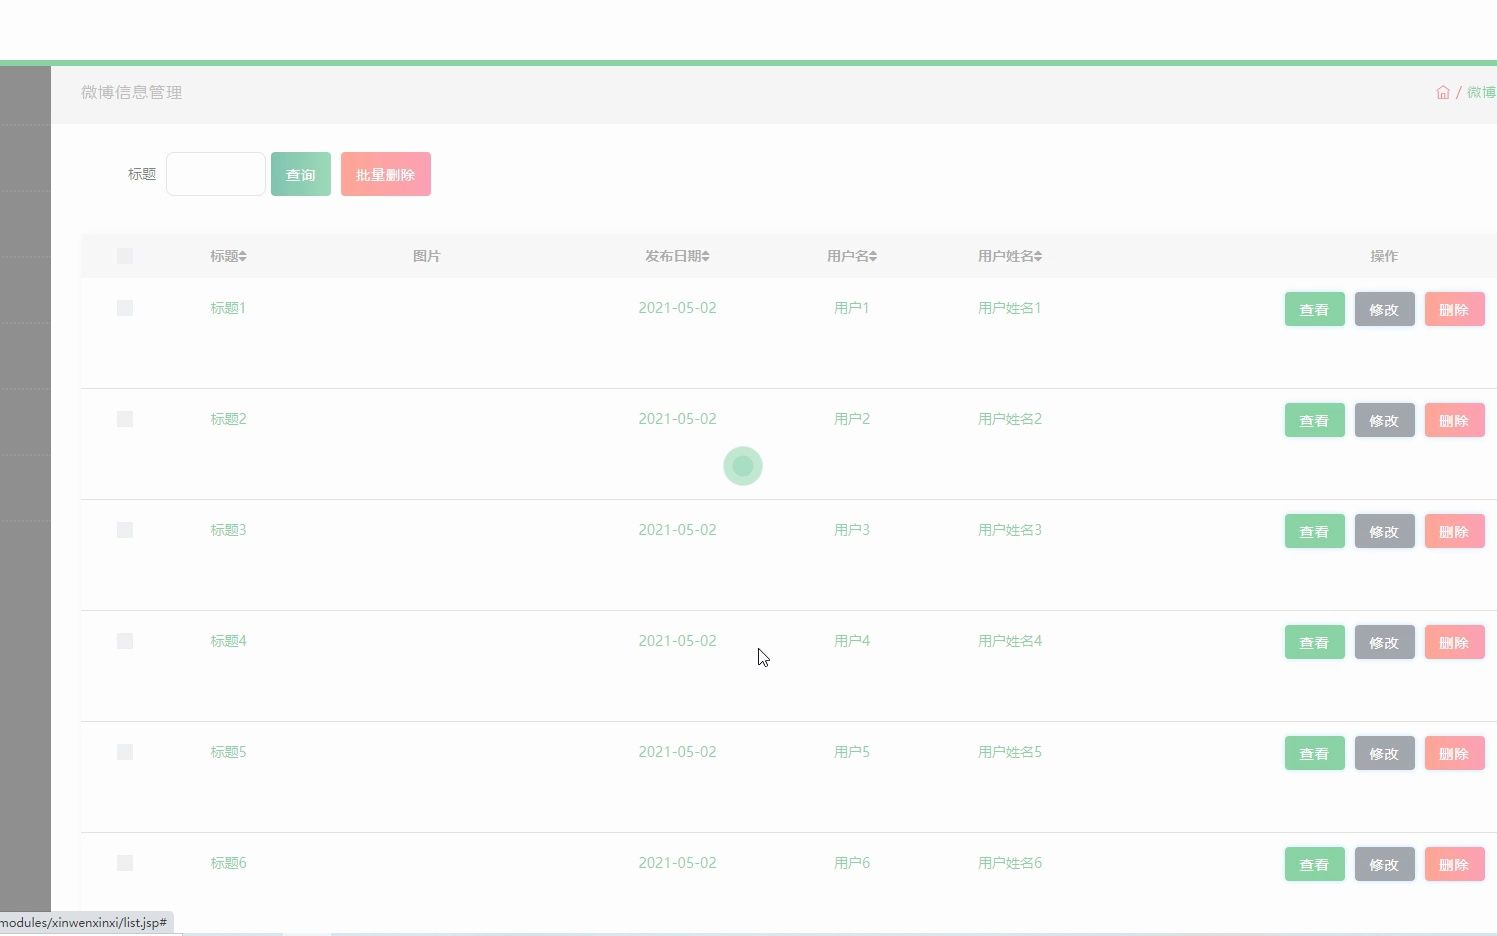Click the 微博信息管理 page title
Screen dimensions: 1497x936
point(132,92)
